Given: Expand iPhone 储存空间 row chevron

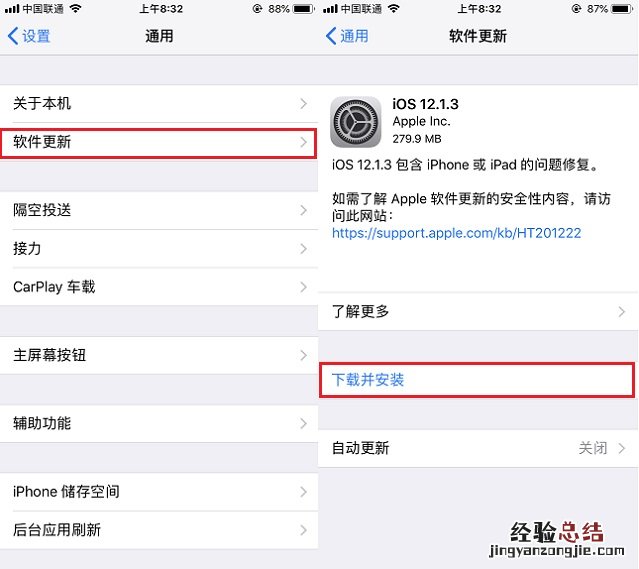Looking at the screenshot, I should coord(304,492).
